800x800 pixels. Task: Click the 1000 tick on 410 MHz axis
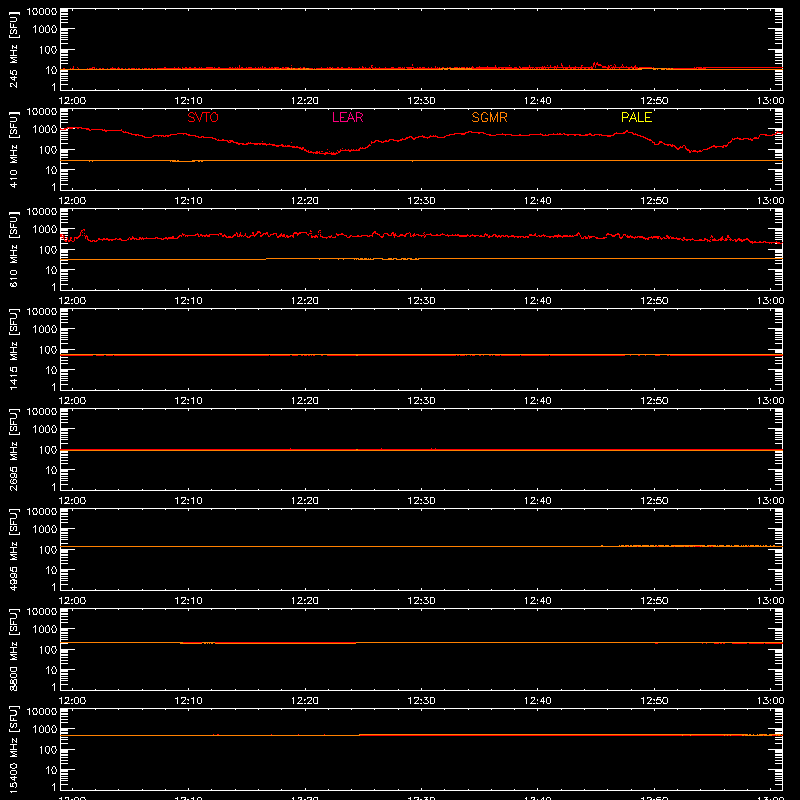click(x=45, y=130)
